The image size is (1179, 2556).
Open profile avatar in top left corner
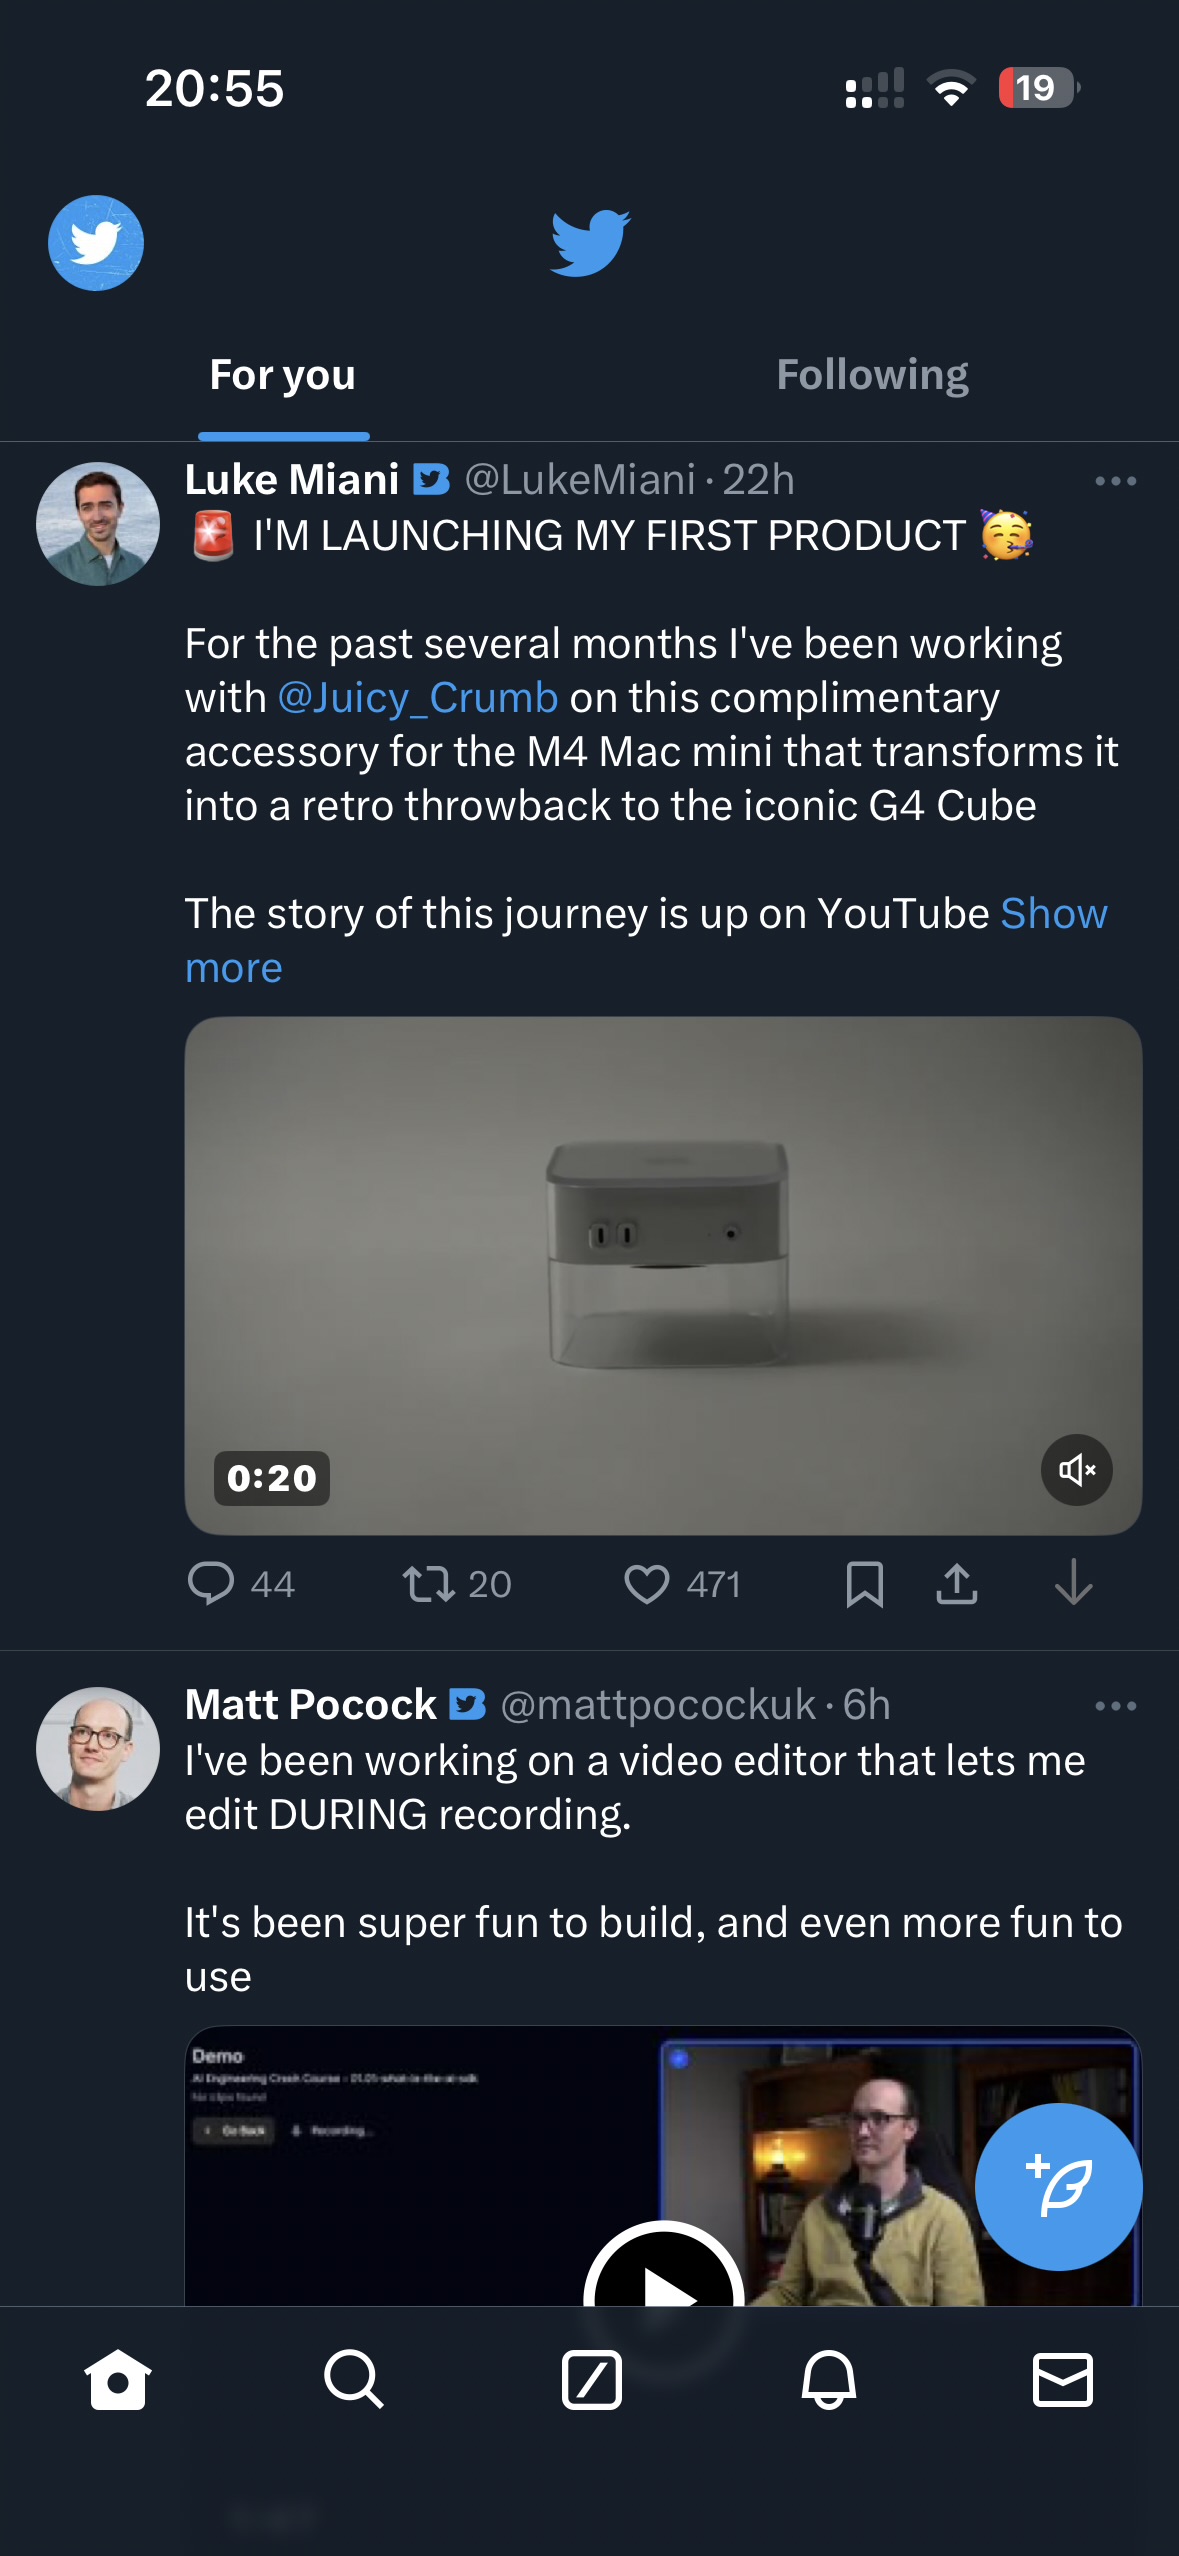(96, 243)
